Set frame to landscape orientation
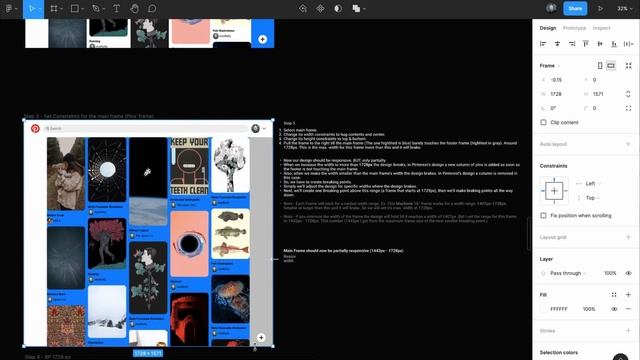 [x=611, y=66]
